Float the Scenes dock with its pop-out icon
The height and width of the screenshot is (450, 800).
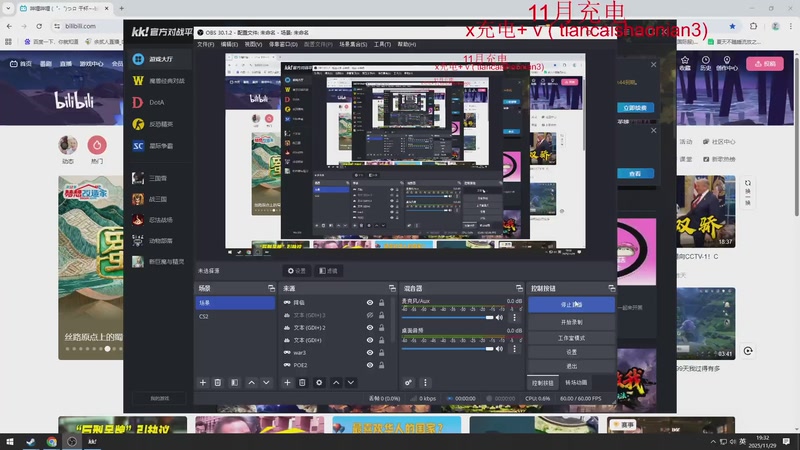pos(271,288)
